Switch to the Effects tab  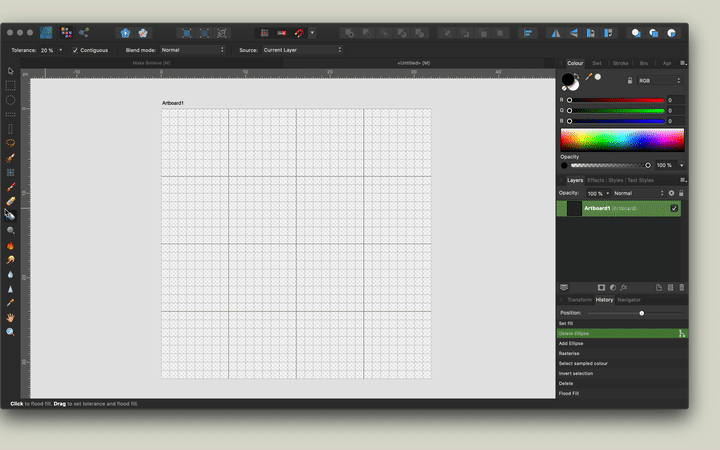pos(596,180)
